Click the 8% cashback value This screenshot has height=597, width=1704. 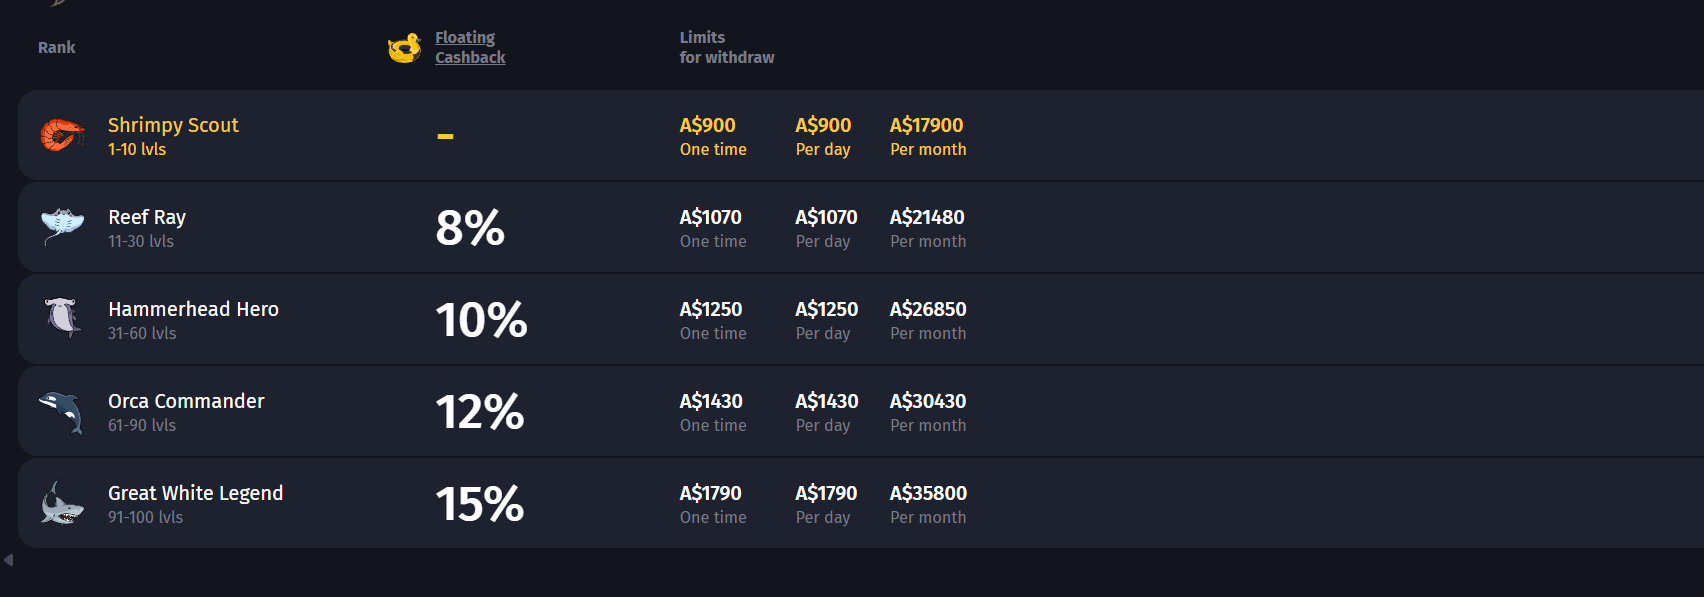click(x=470, y=228)
